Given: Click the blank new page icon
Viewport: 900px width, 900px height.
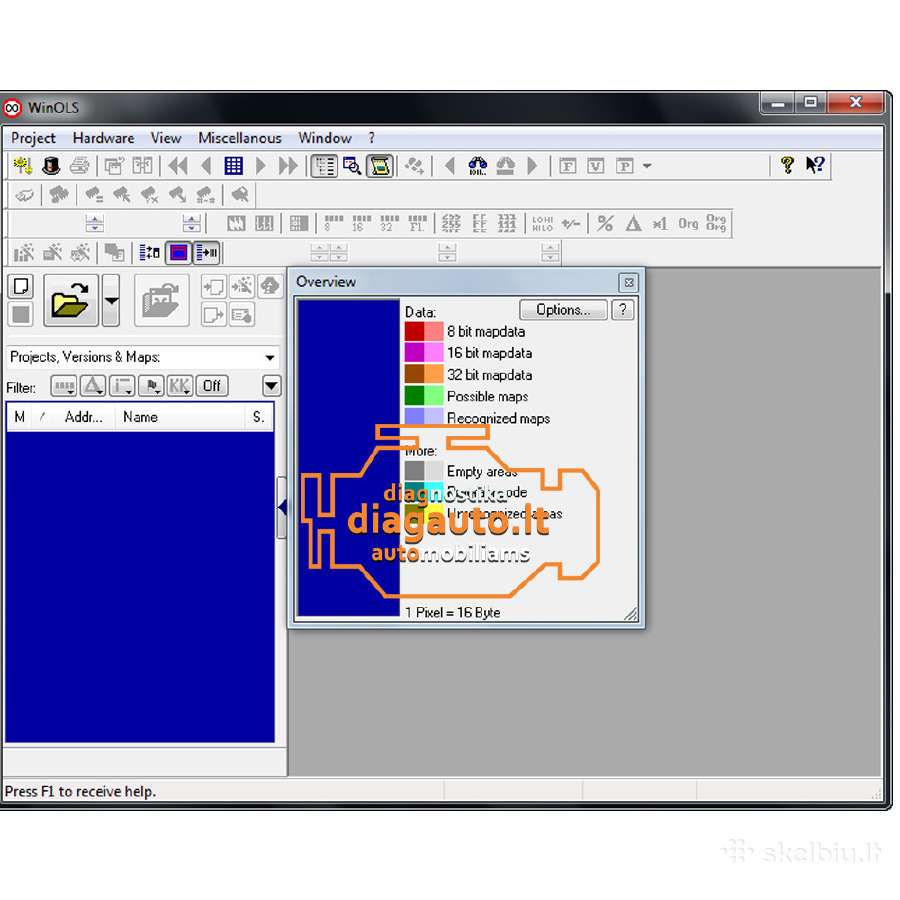Looking at the screenshot, I should coord(21,286).
